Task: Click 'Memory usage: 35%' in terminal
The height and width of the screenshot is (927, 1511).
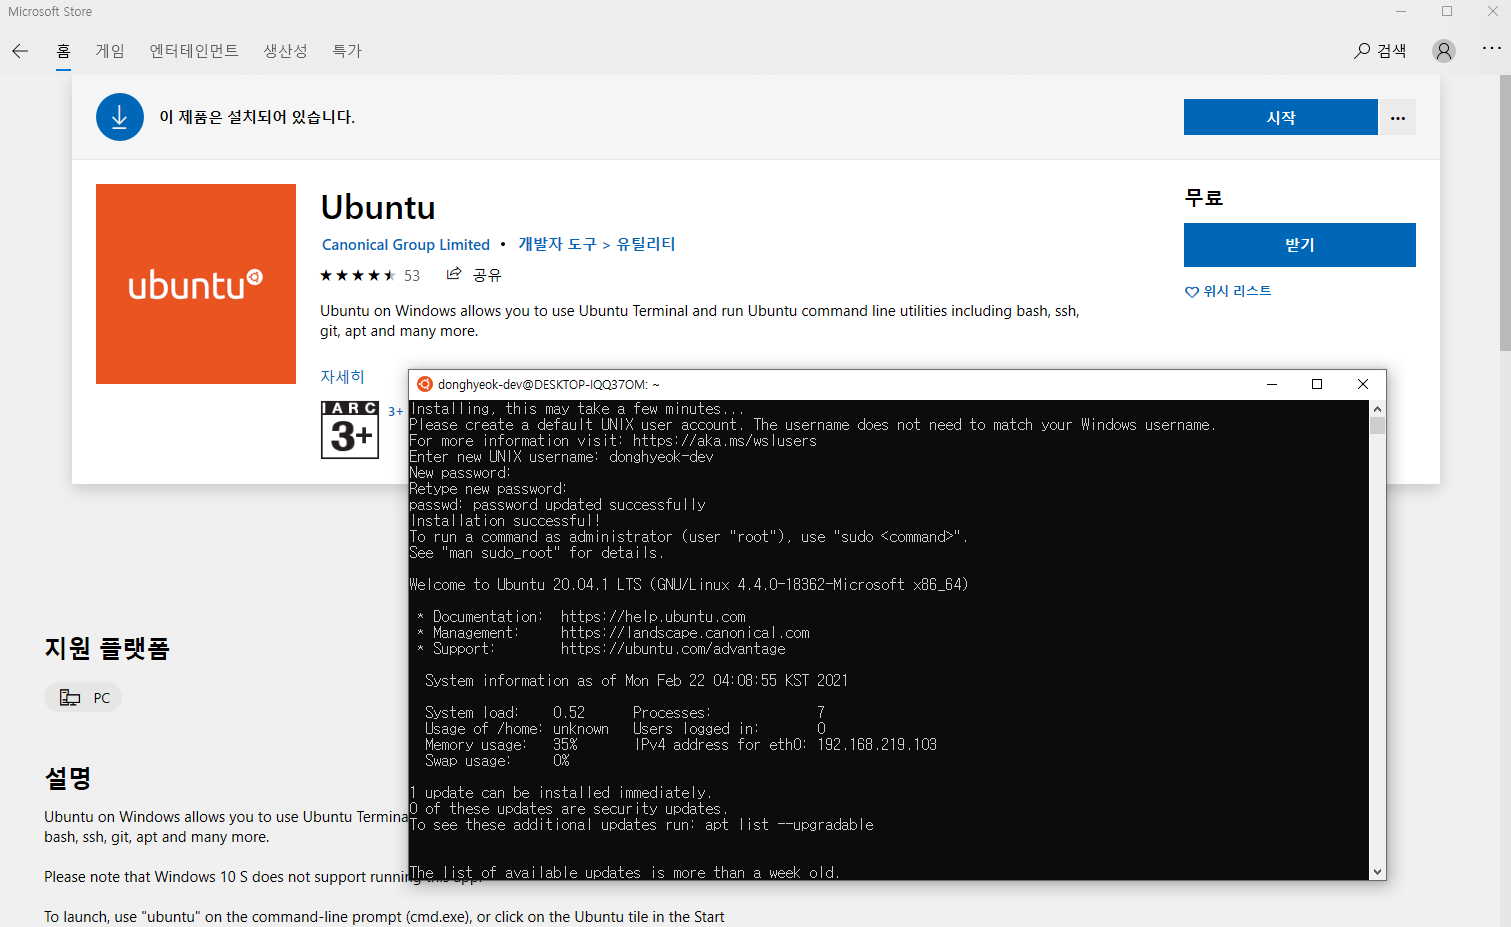Action: pos(501,745)
